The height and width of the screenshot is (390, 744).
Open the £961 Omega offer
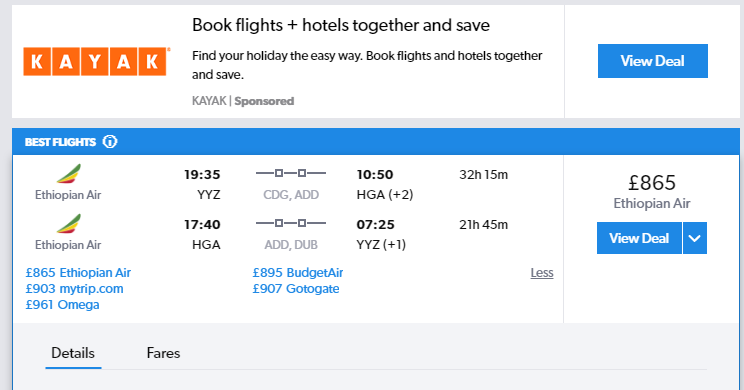click(62, 305)
